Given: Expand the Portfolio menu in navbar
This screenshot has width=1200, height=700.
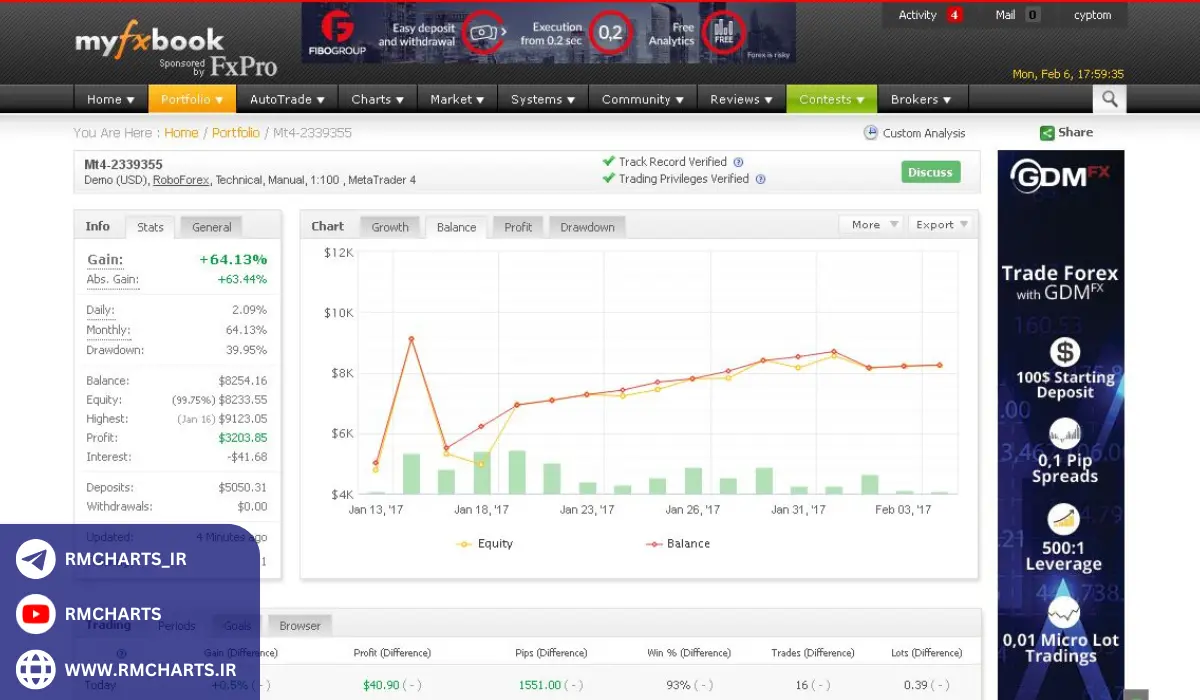Looking at the screenshot, I should 192,99.
